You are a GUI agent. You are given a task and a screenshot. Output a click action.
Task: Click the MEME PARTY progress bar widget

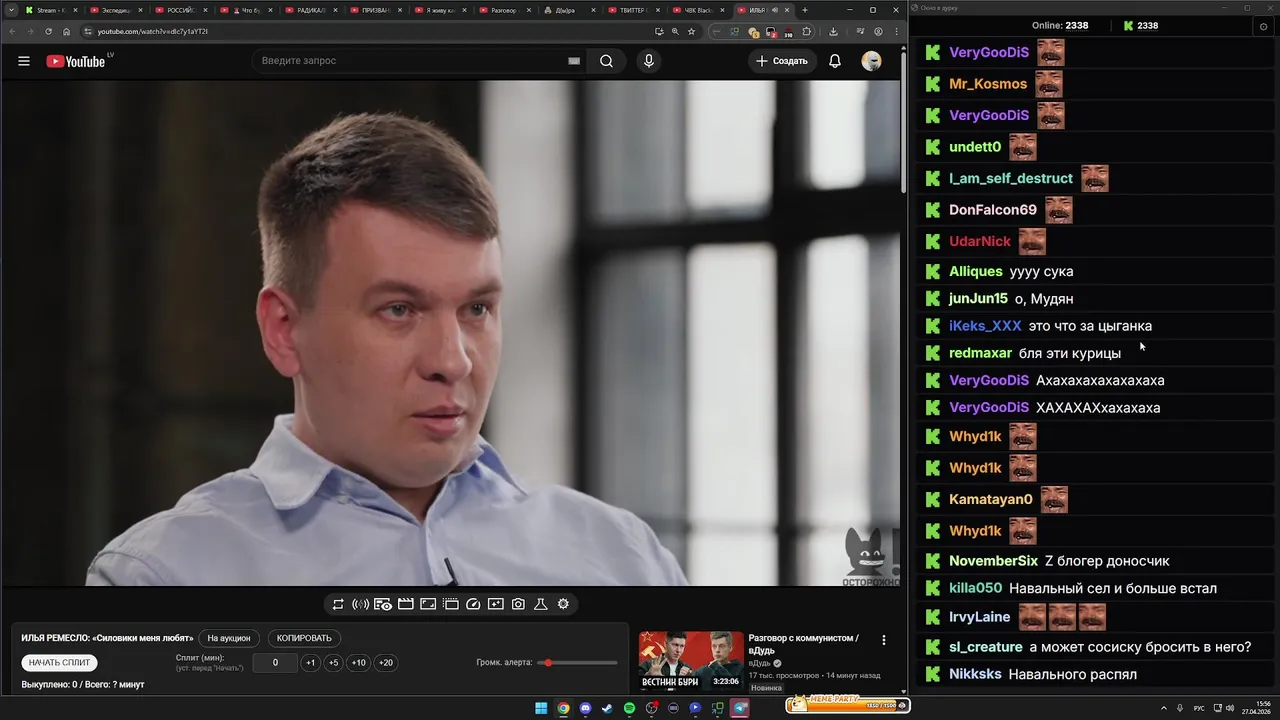[x=847, y=704]
